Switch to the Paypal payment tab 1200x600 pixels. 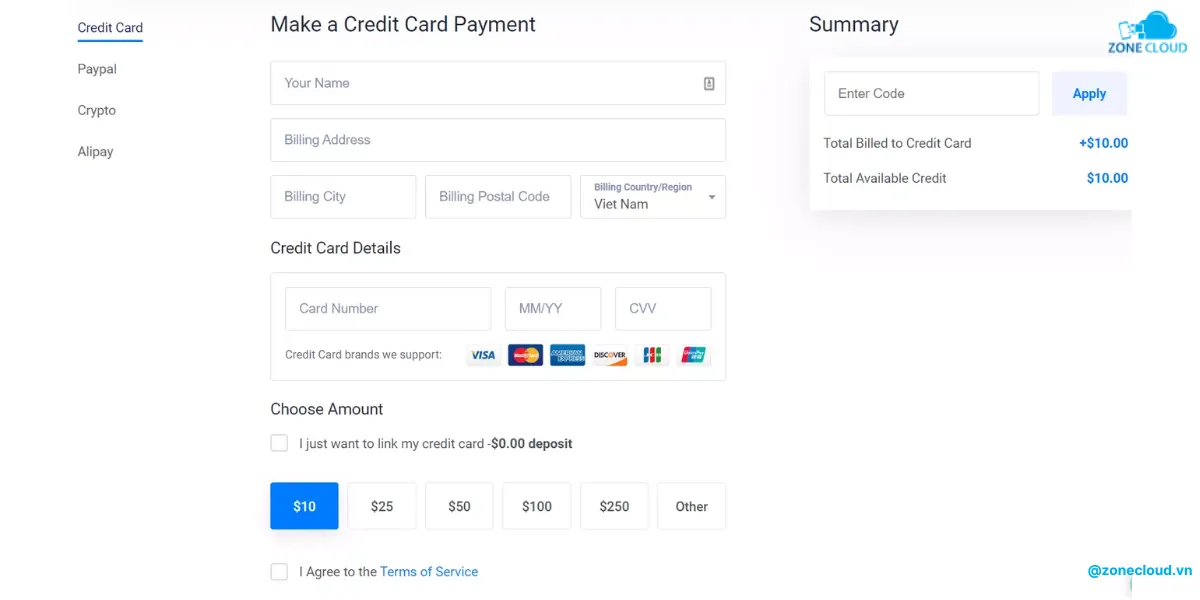coord(97,69)
